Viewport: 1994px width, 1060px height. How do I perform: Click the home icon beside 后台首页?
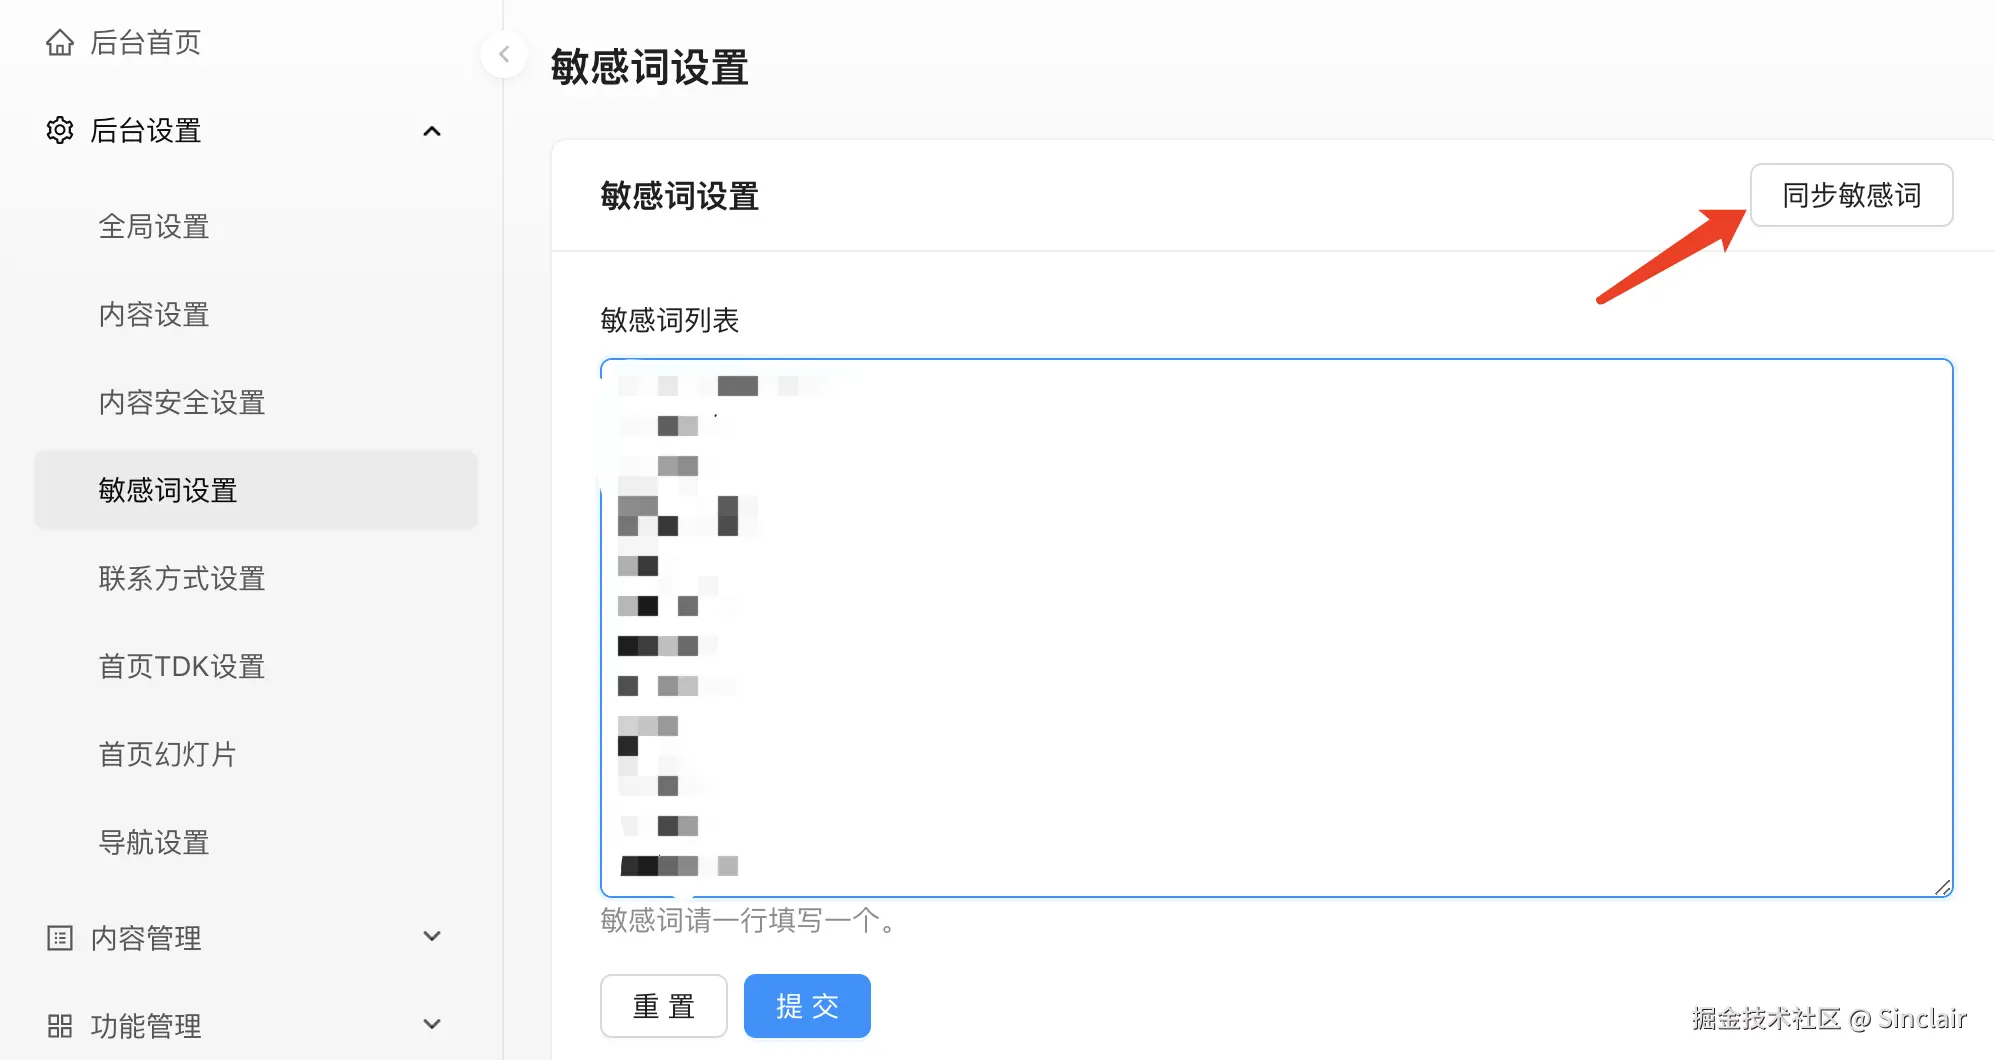coord(60,42)
